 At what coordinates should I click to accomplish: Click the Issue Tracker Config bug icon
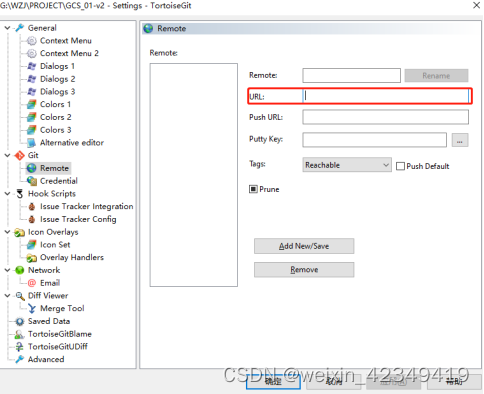coord(32,219)
